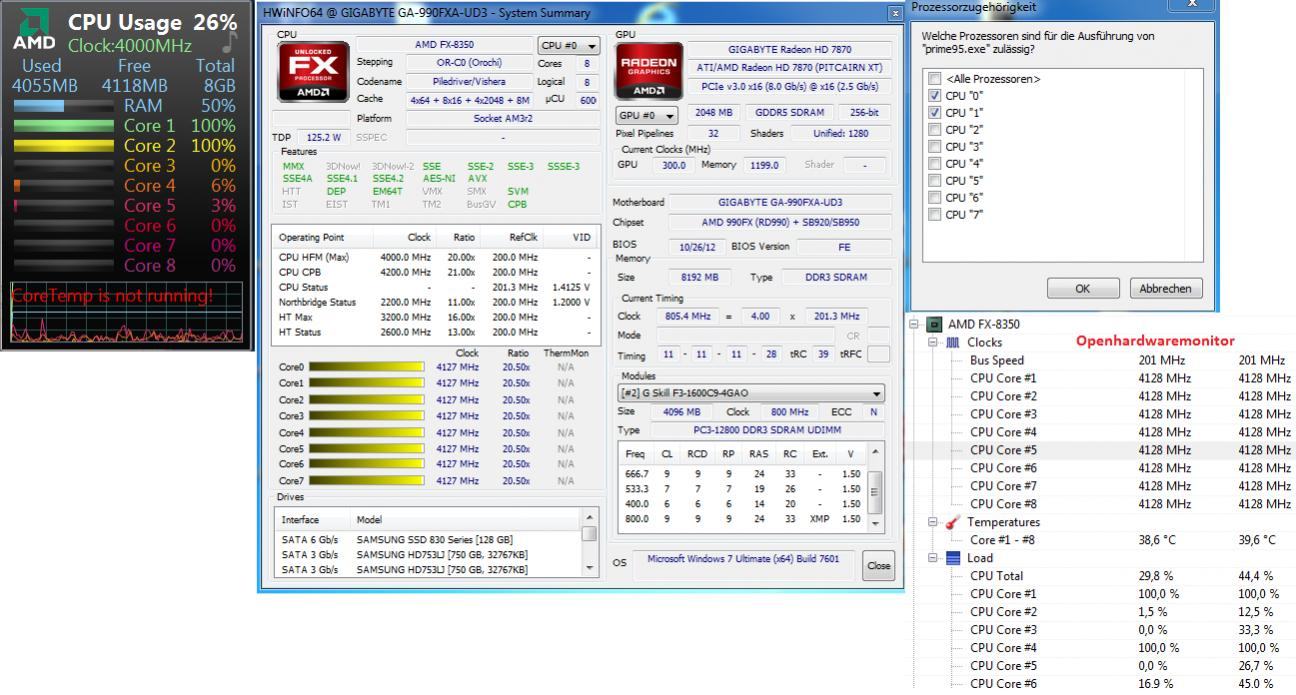The image size is (1296, 695).
Task: Click the Radeon Graphics AMD logo
Action: pyautogui.click(x=646, y=70)
